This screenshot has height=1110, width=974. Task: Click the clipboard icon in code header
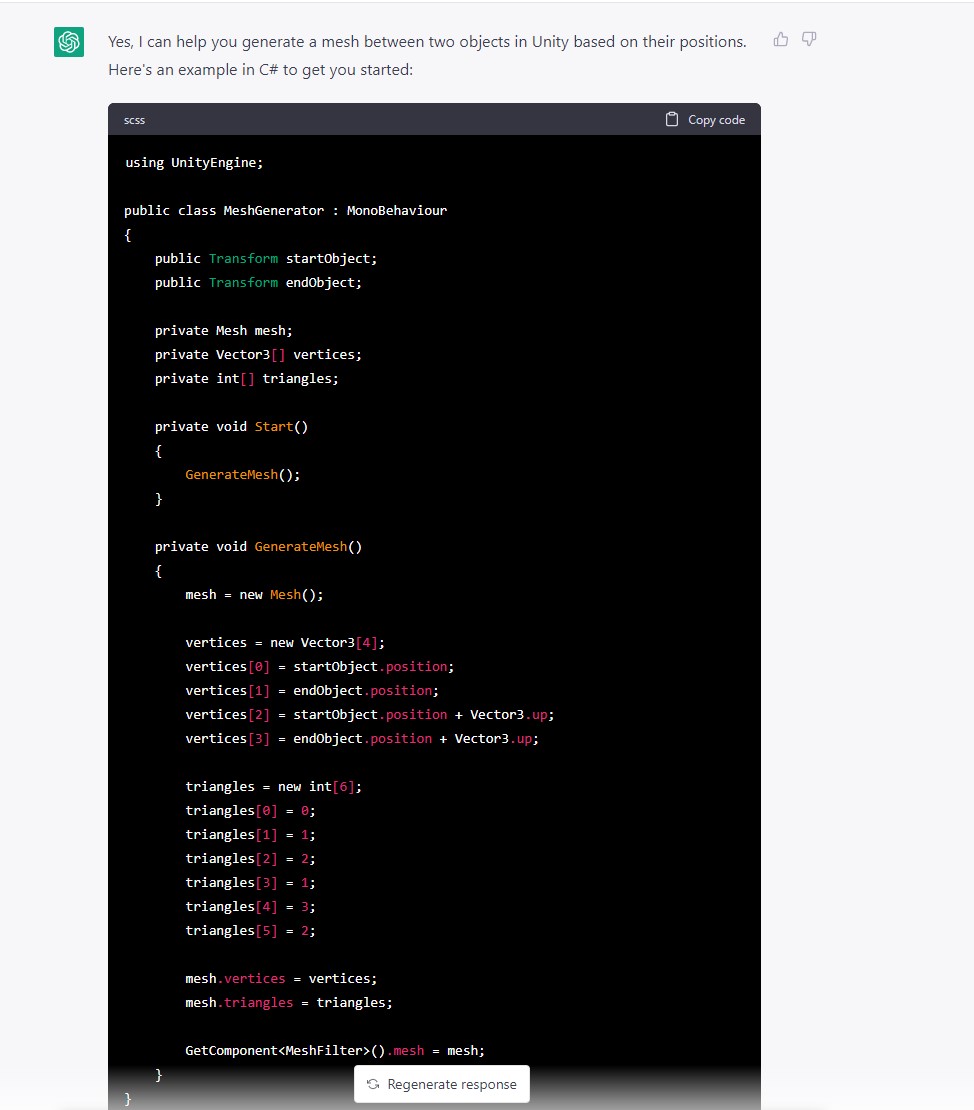click(x=672, y=119)
